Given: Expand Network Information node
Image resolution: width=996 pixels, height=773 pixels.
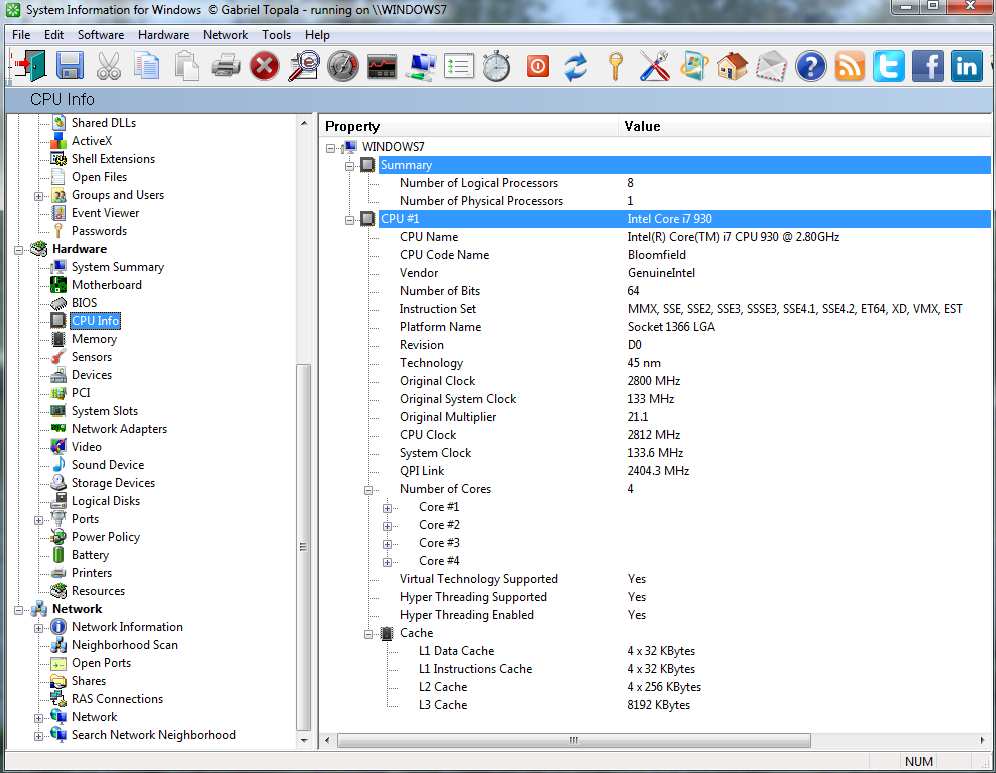Looking at the screenshot, I should 38,628.
